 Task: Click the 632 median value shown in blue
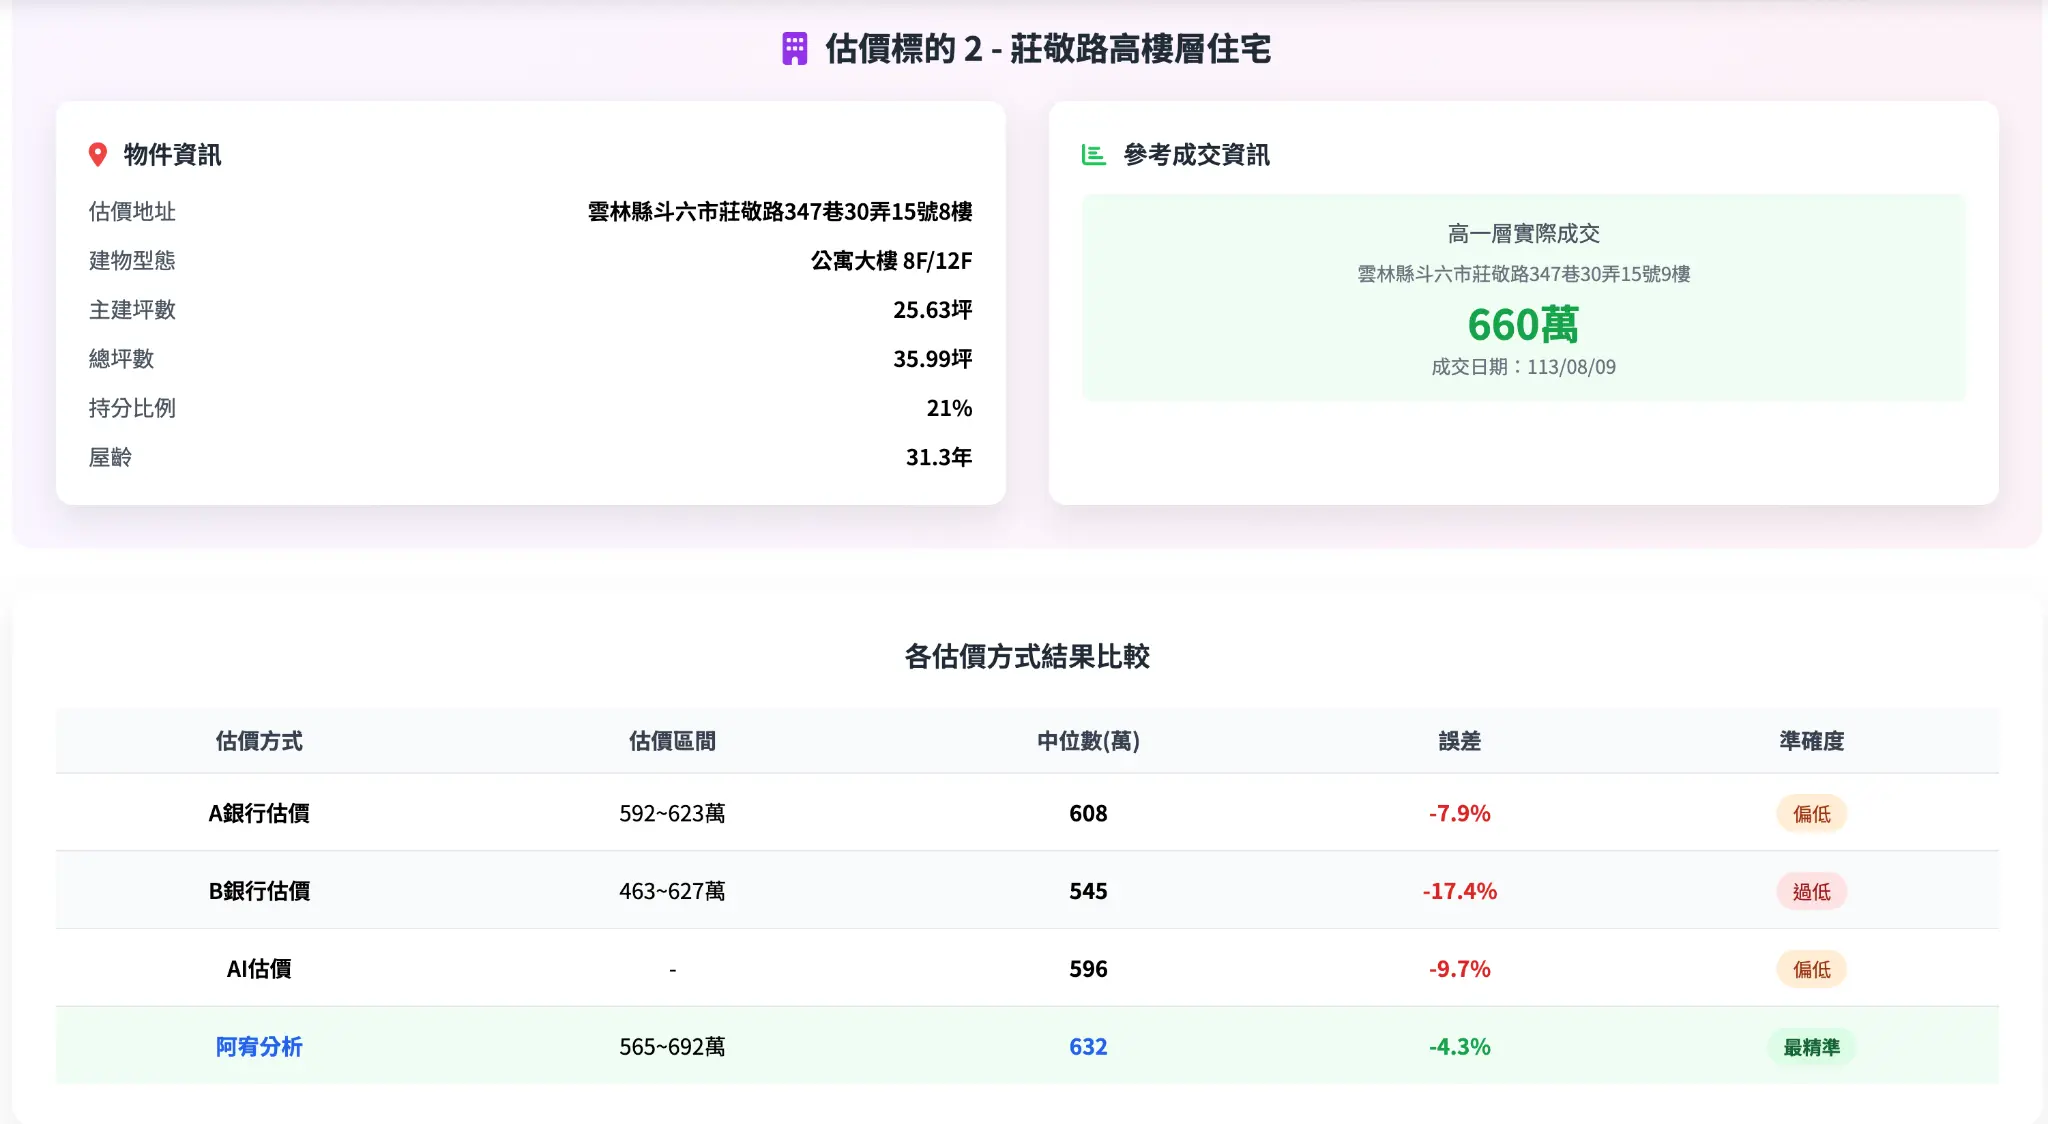click(x=1088, y=1047)
